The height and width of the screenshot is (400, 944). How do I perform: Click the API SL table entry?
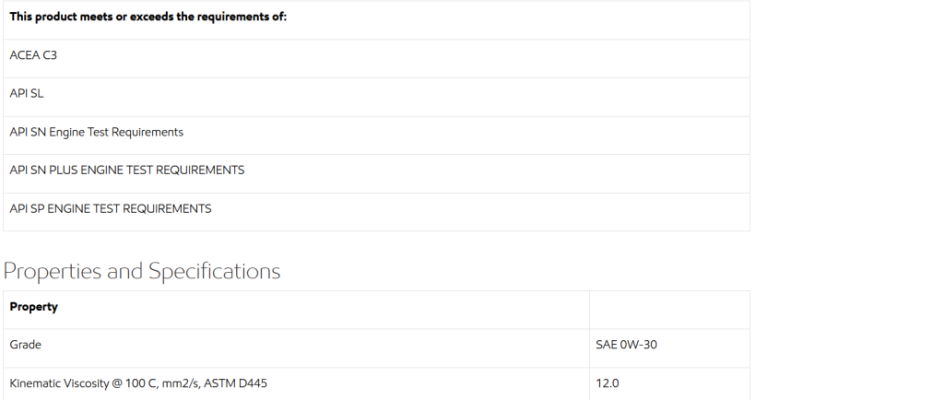(376, 97)
